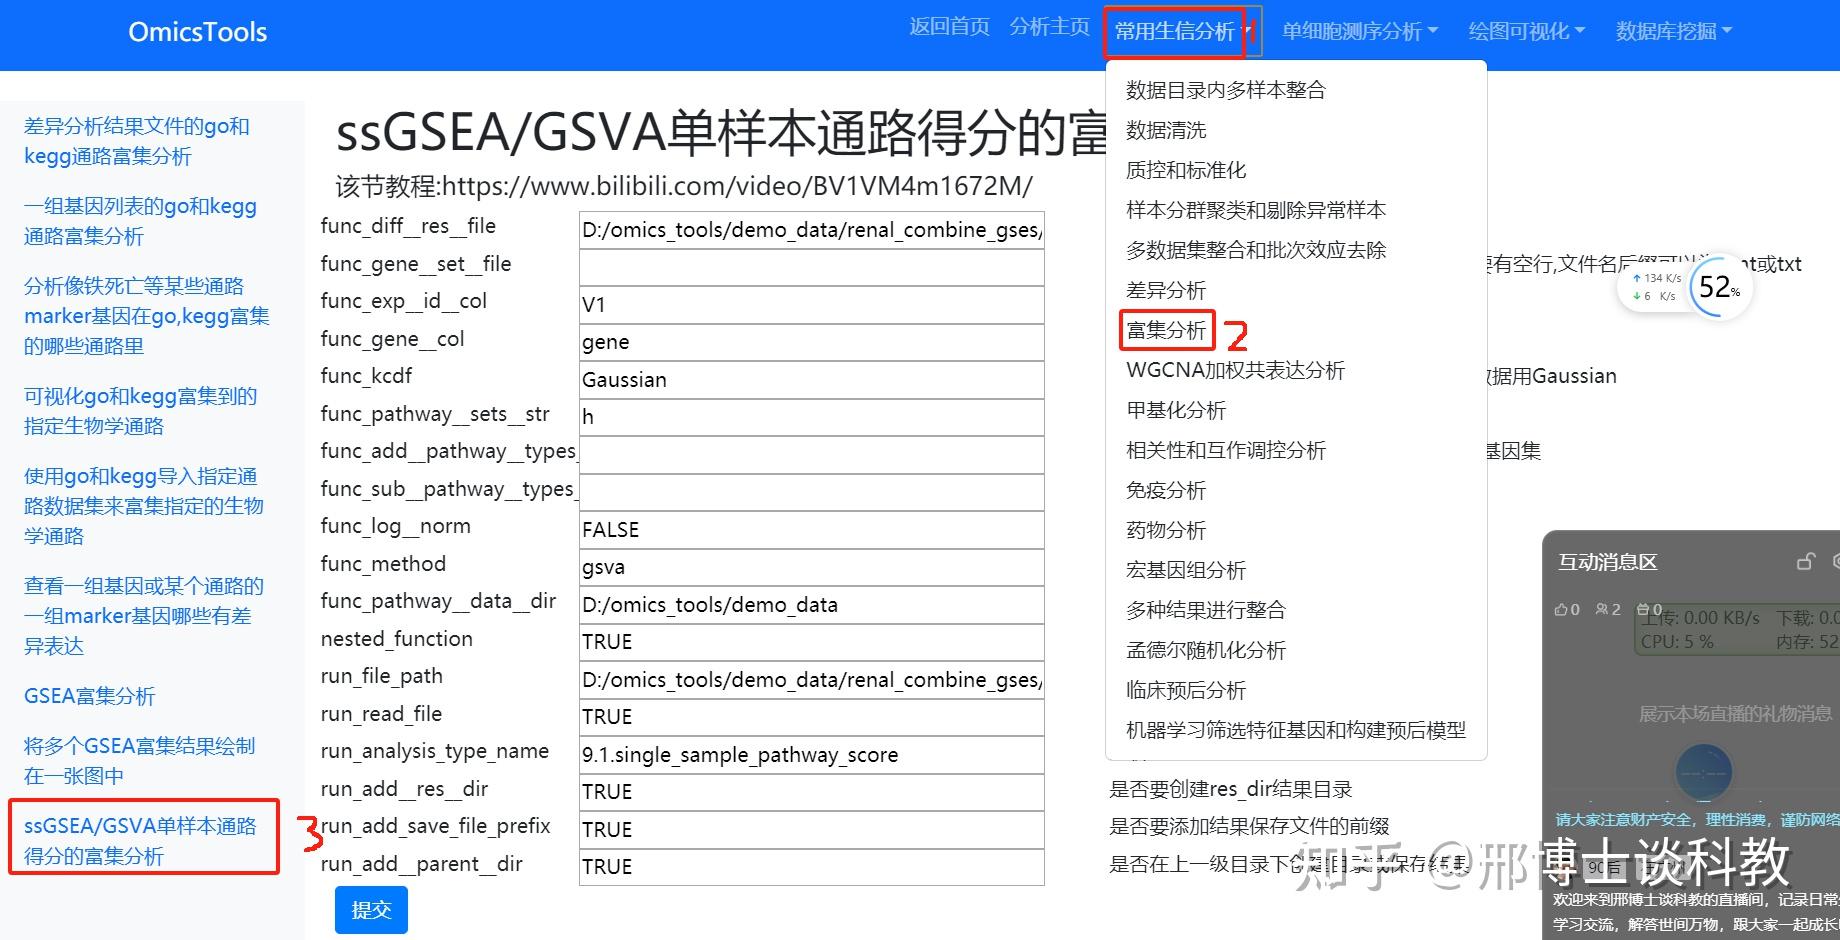Click the func_kcdf field containing Gaussian

pos(810,379)
